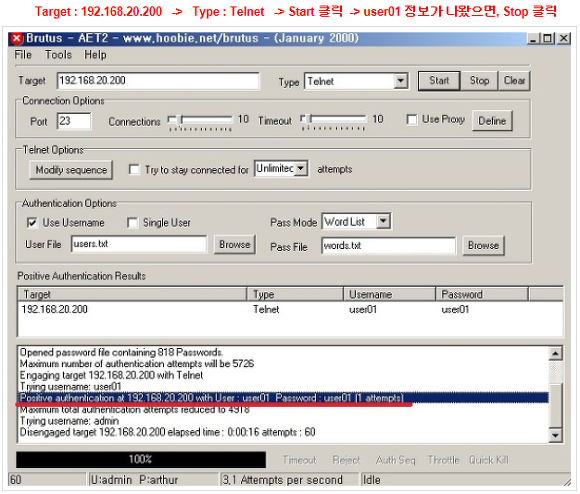Maximize the Brutus window

pos(547,38)
